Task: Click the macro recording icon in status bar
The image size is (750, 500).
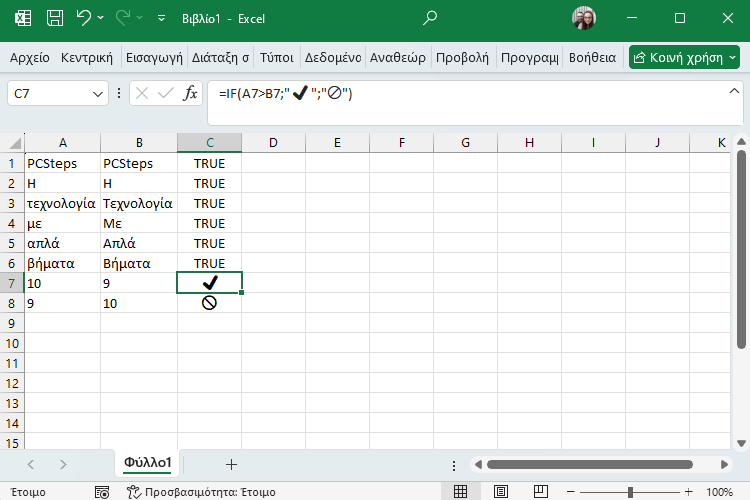Action: pyautogui.click(x=102, y=492)
